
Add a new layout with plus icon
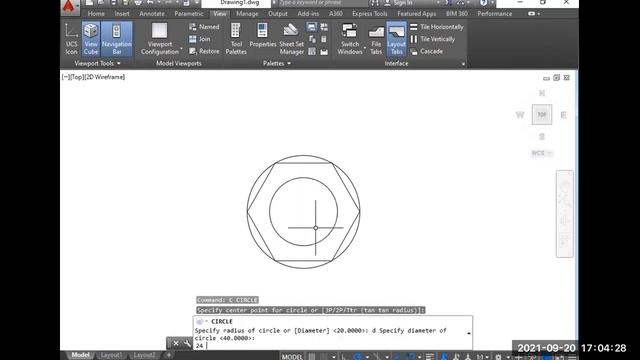point(168,355)
